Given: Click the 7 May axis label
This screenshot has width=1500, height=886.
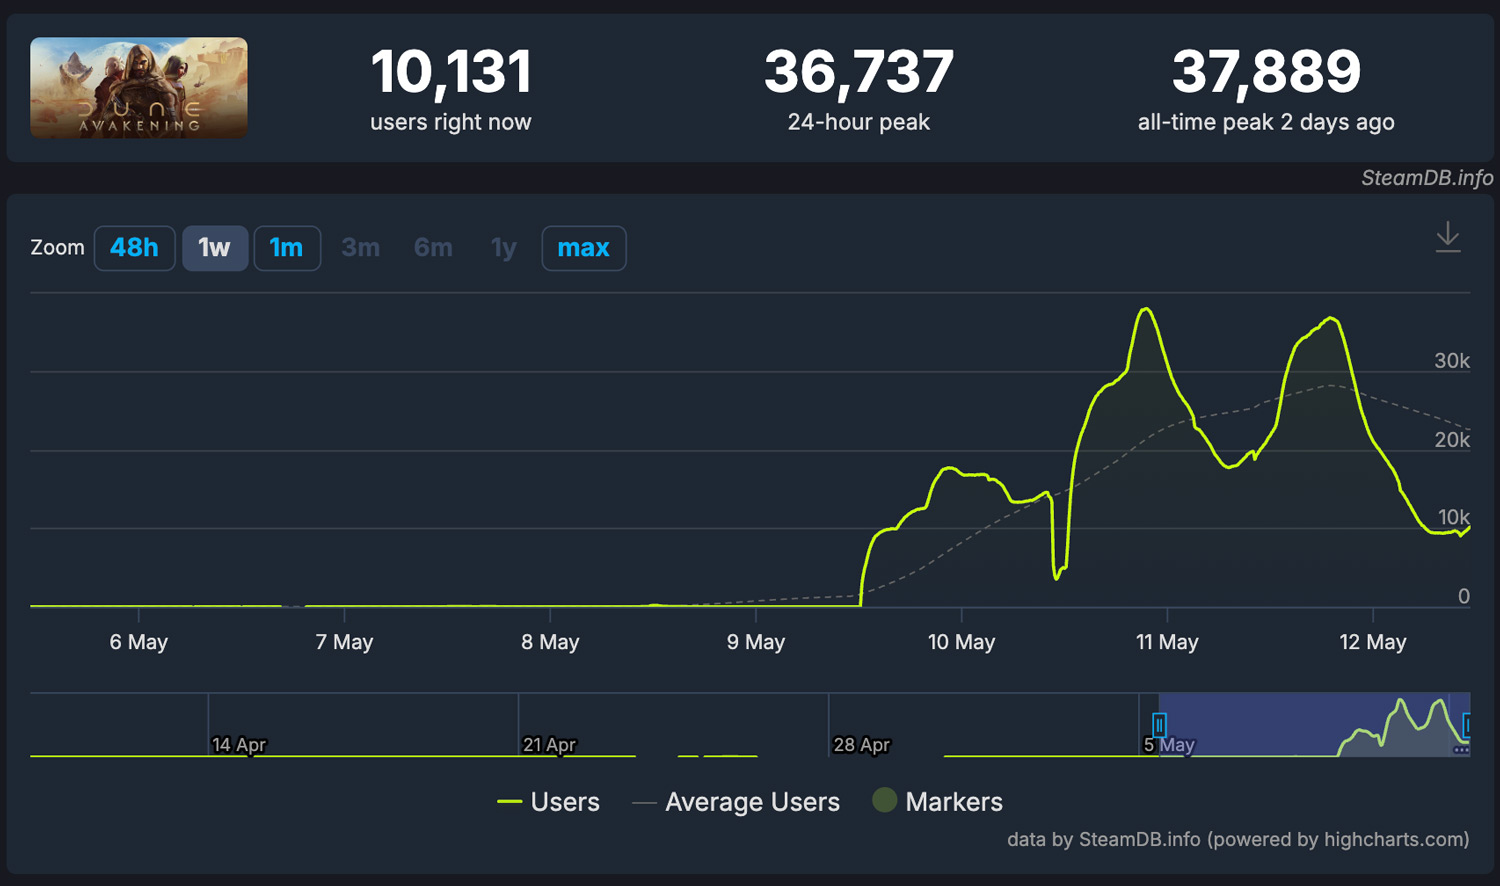Looking at the screenshot, I should coord(344,642).
